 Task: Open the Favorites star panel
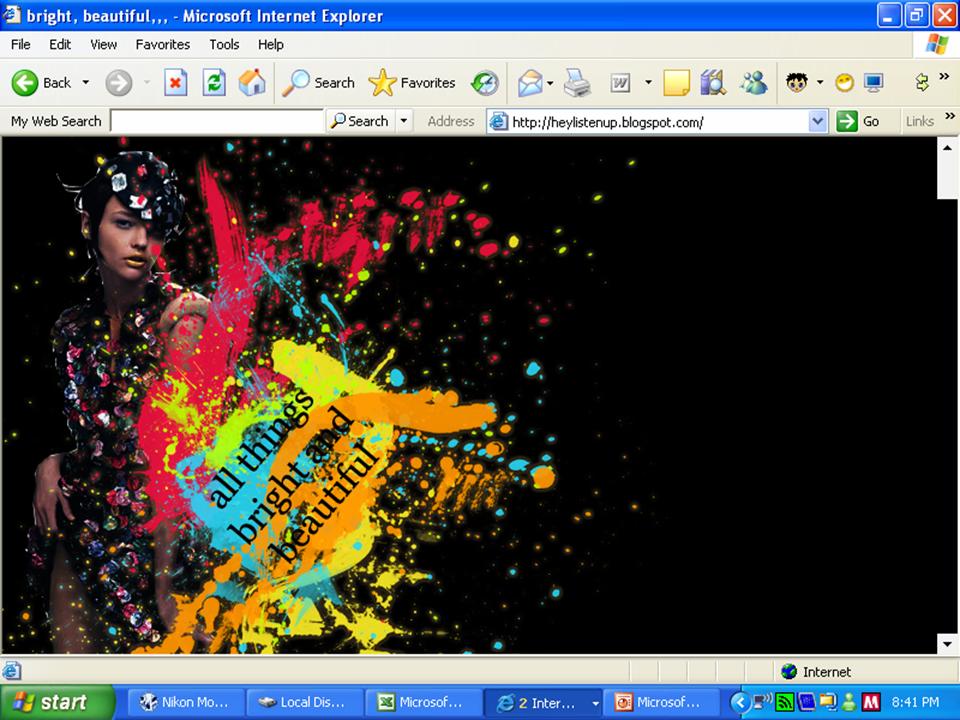[412, 83]
